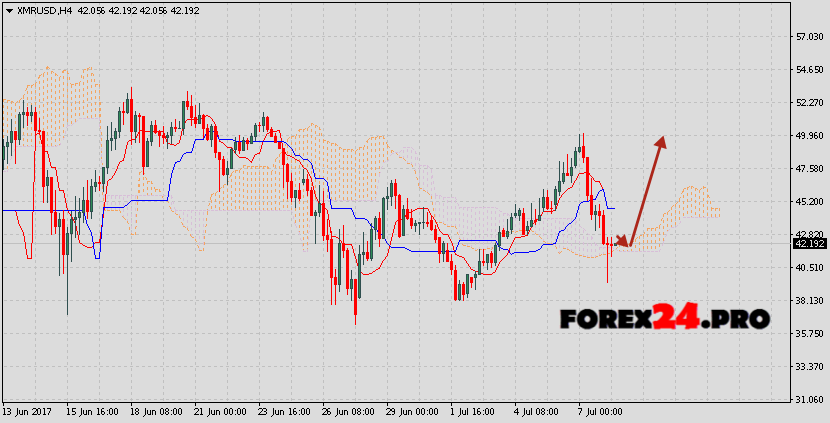
Task: Click the 49.960 price axis label
Action: pos(808,136)
